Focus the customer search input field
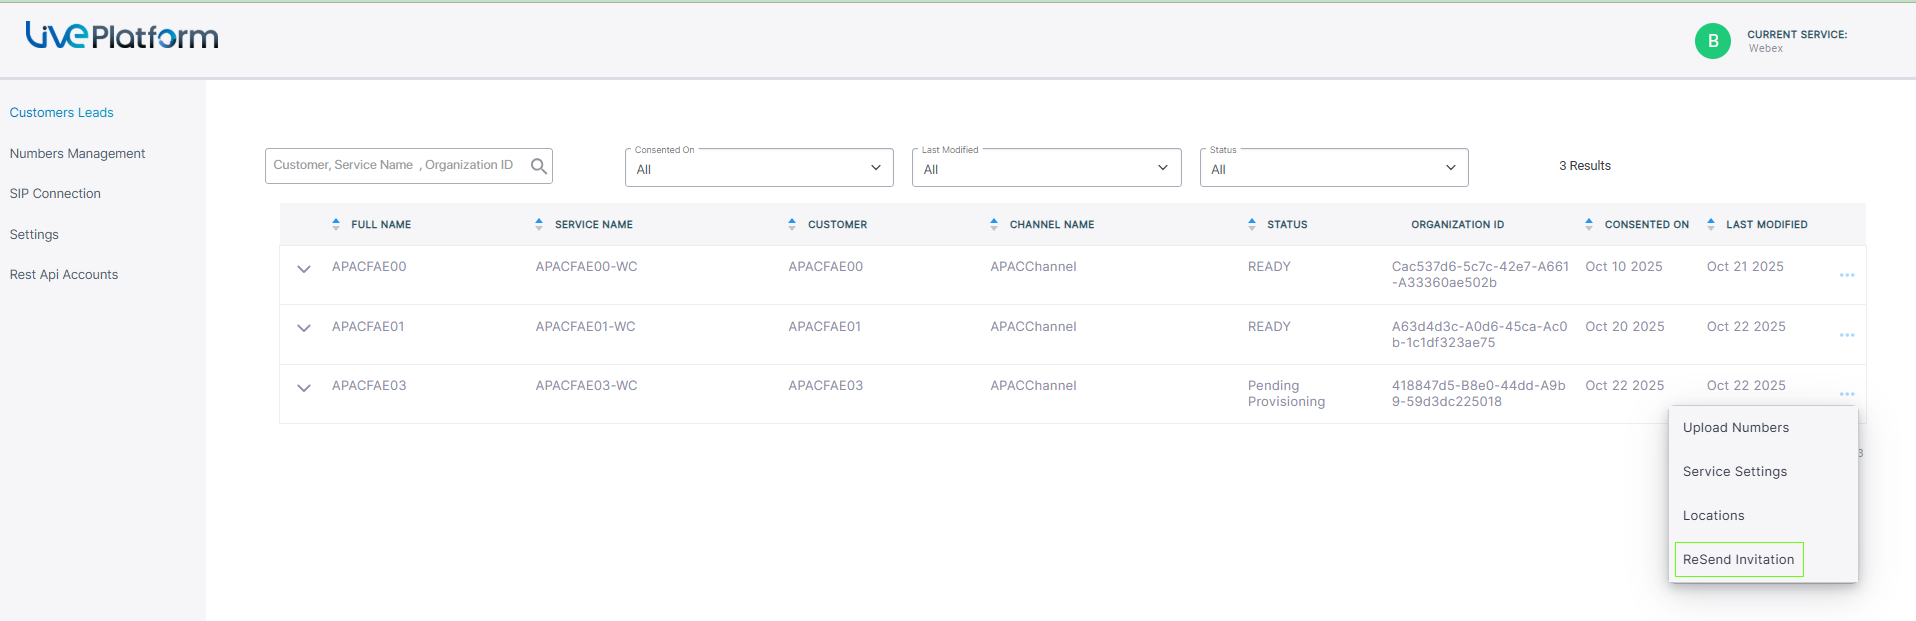Image resolution: width=1916 pixels, height=621 pixels. pyautogui.click(x=395, y=166)
